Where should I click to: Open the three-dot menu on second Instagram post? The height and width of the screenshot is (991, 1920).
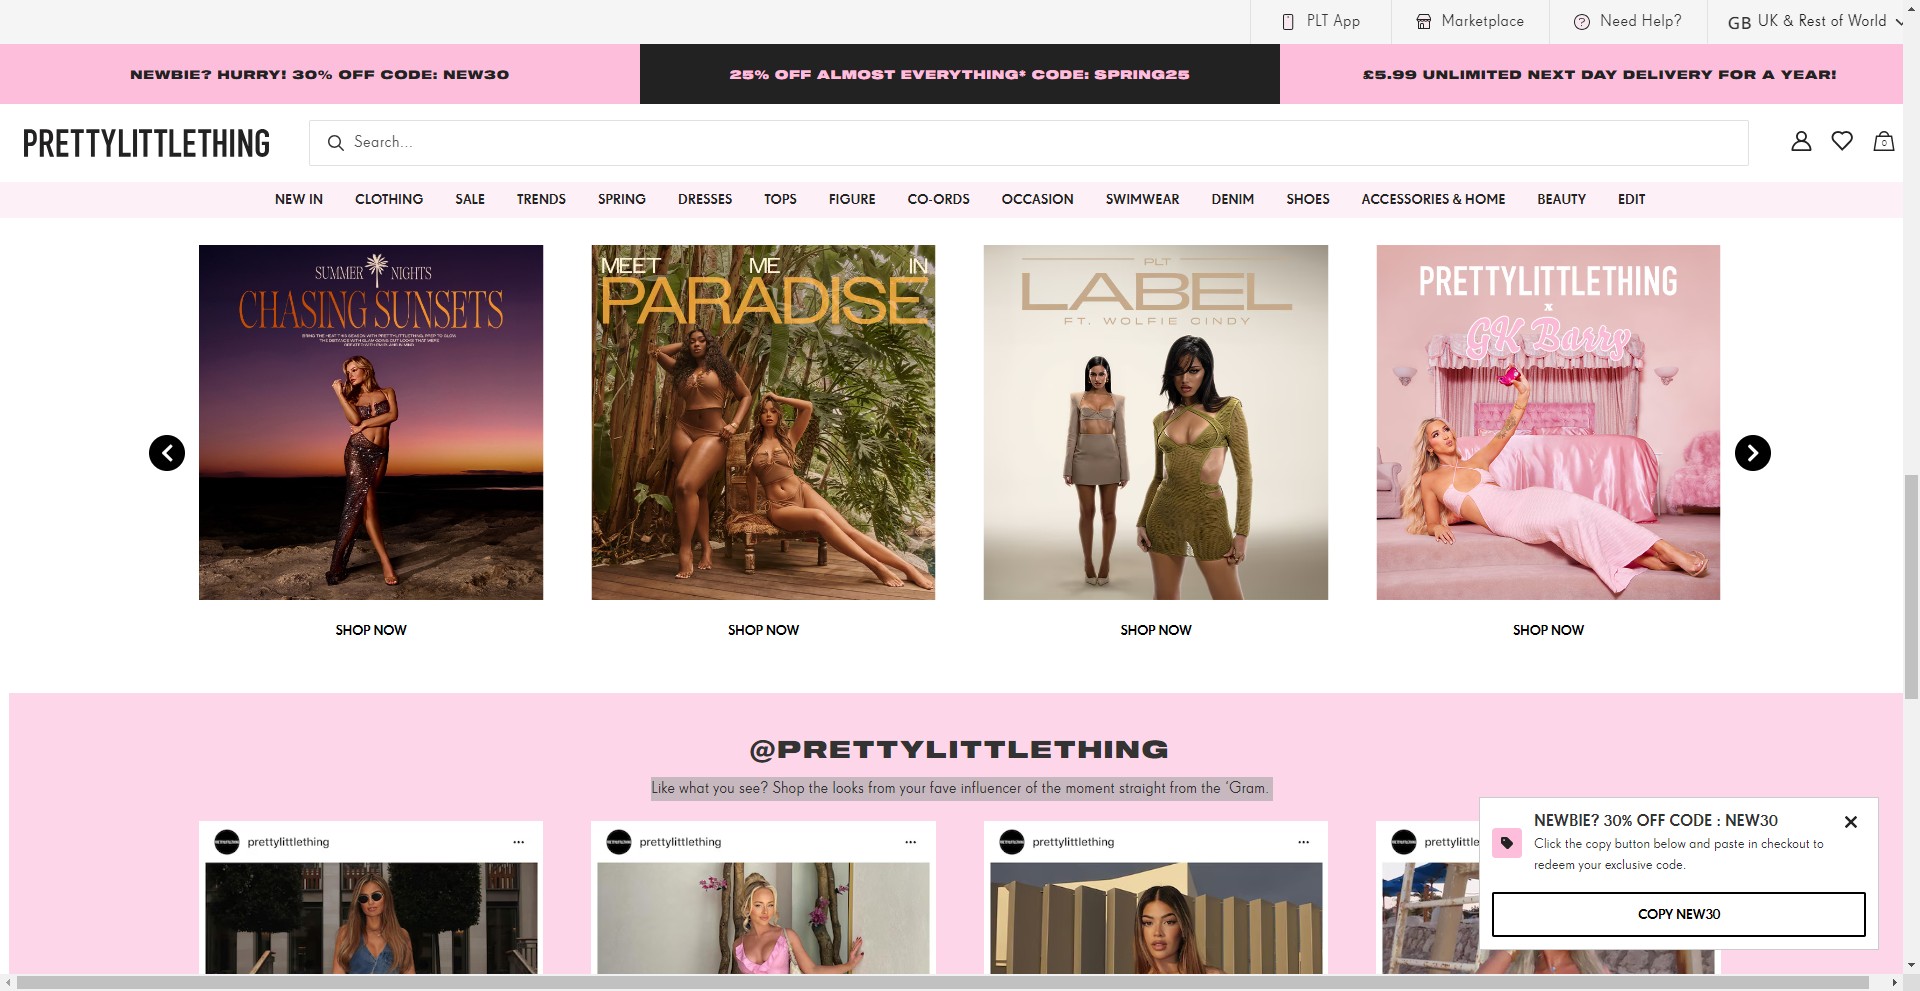910,842
